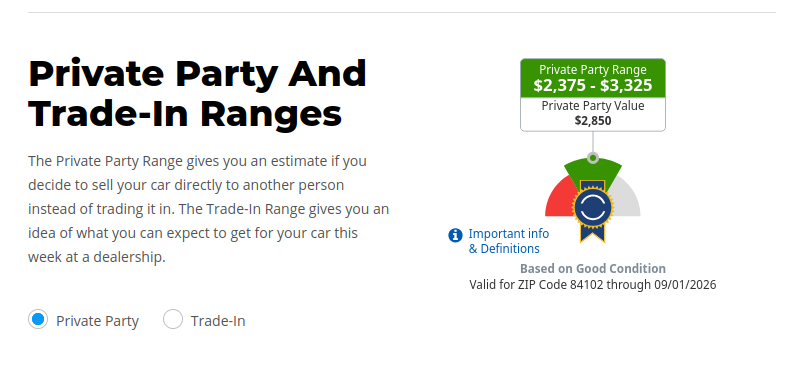The height and width of the screenshot is (385, 804).
Task: Click the connector line above the gauge
Action: 593,142
